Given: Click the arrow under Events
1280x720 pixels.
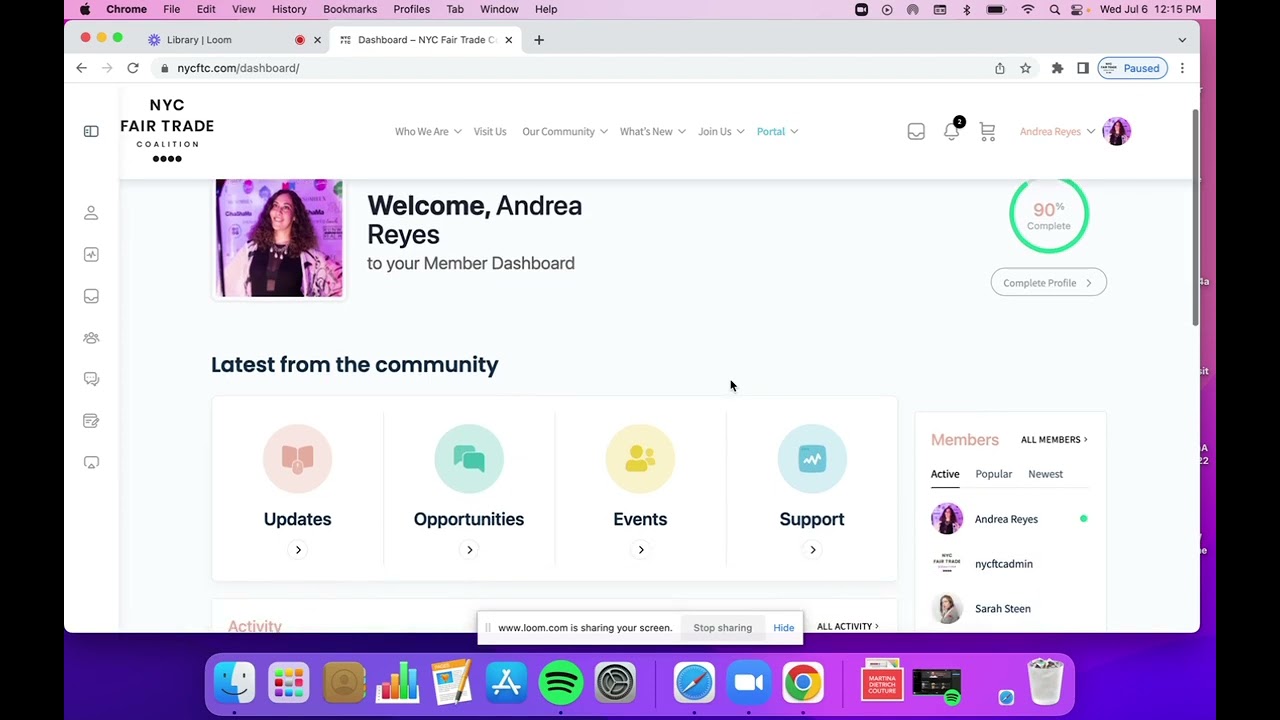Looking at the screenshot, I should [641, 549].
